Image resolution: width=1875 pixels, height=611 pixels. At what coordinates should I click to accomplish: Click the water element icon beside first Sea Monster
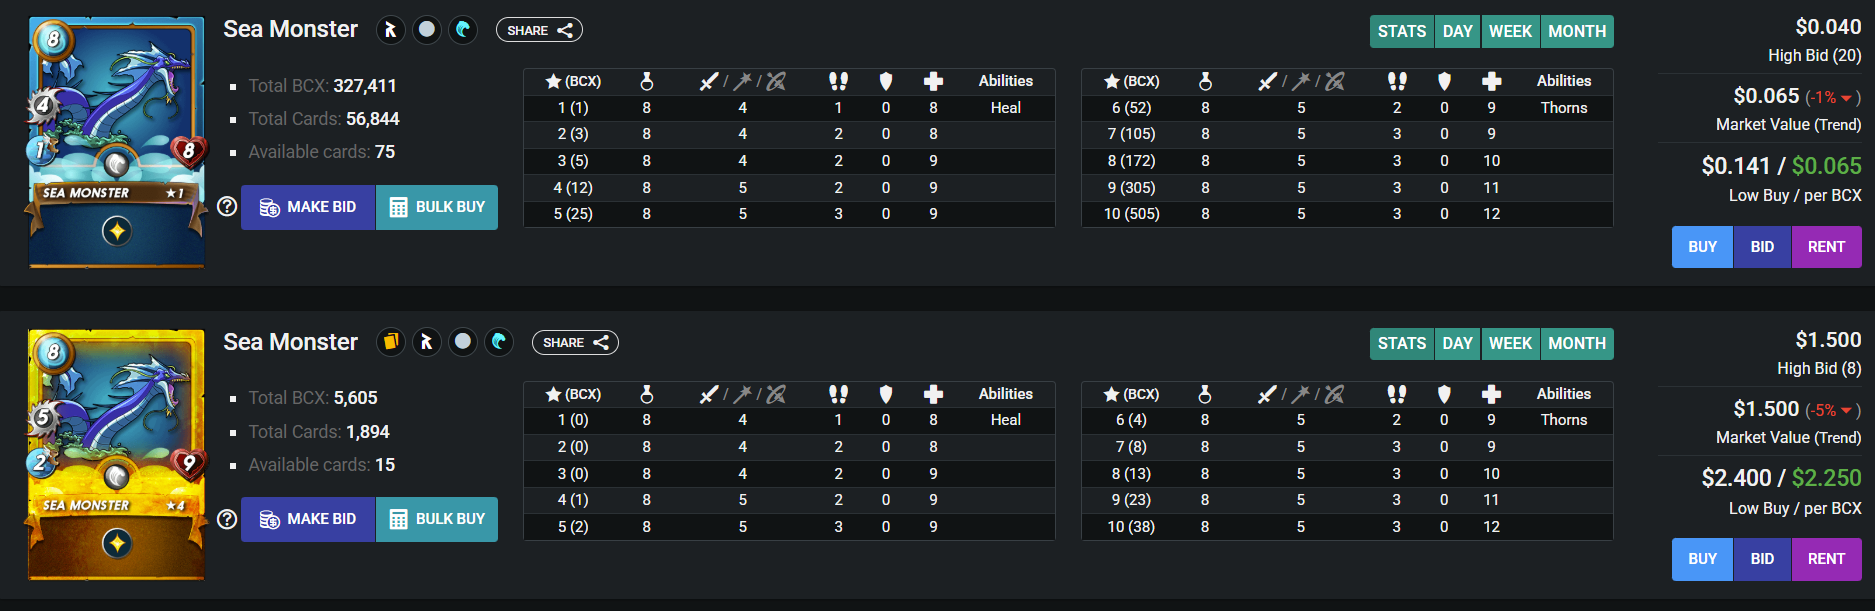(462, 30)
